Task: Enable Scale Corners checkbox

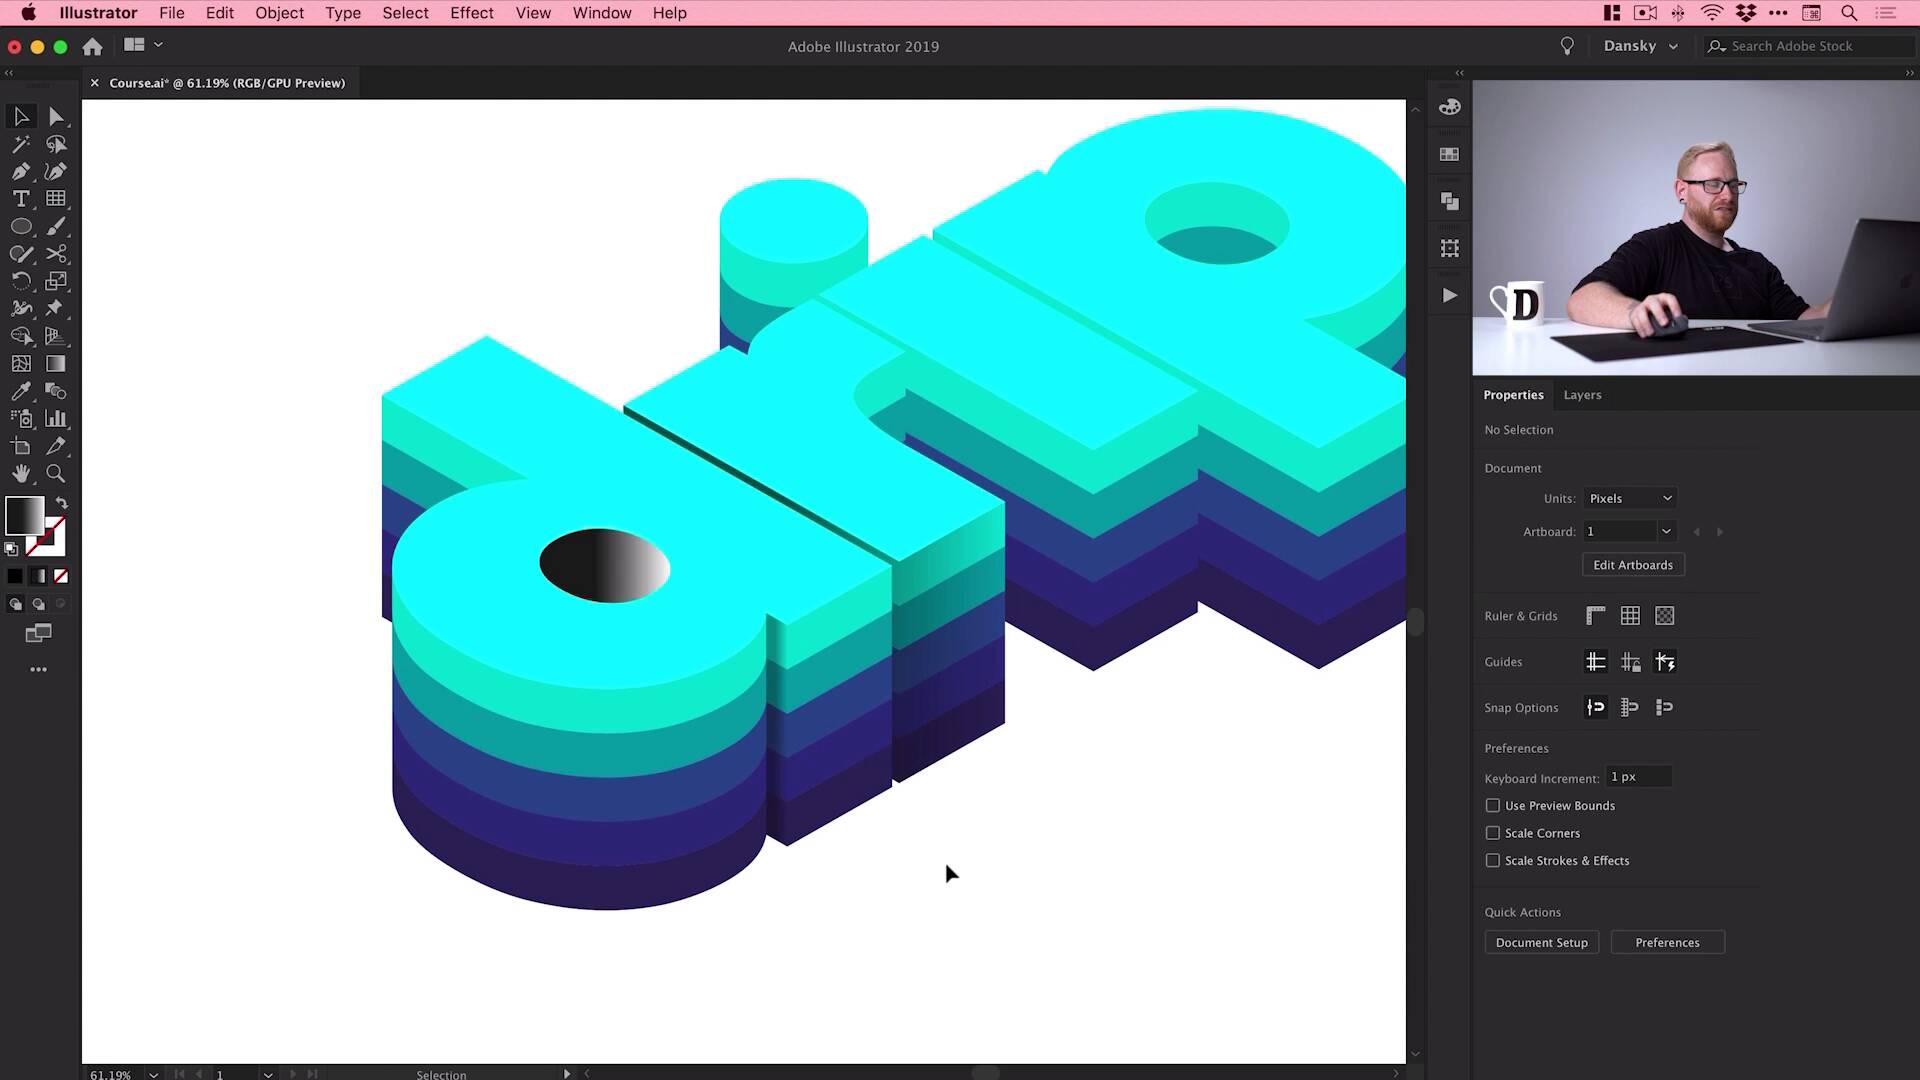Action: [1493, 832]
